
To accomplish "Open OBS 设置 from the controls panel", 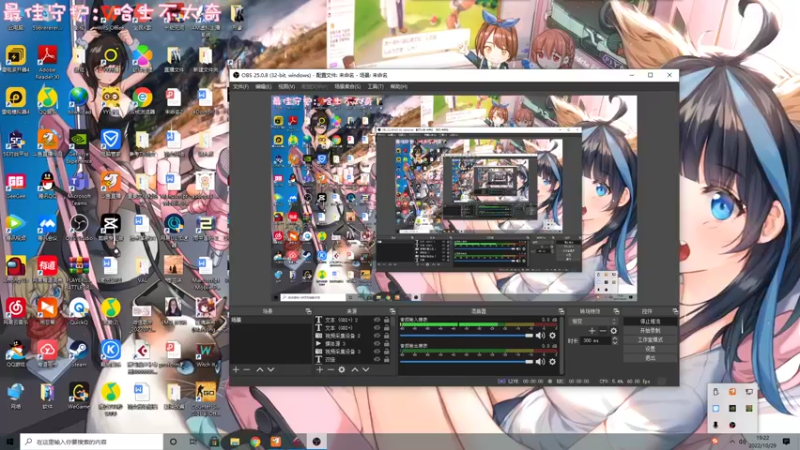I will (650, 349).
